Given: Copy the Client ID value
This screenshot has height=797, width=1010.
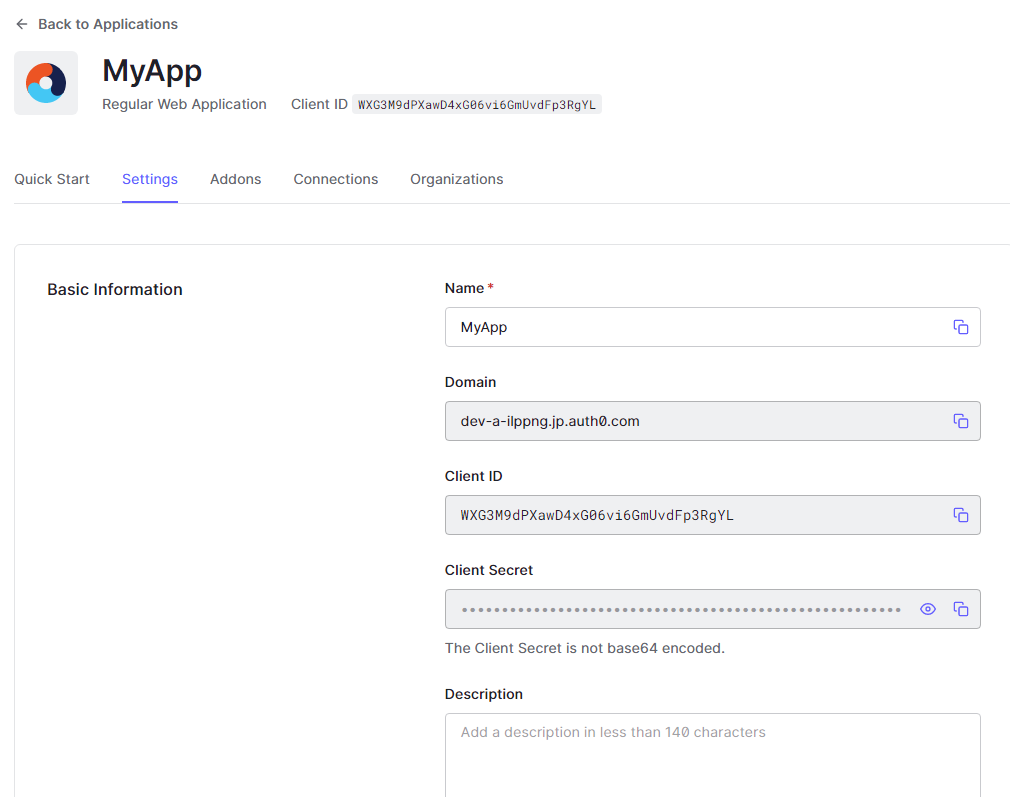Looking at the screenshot, I should pos(960,515).
